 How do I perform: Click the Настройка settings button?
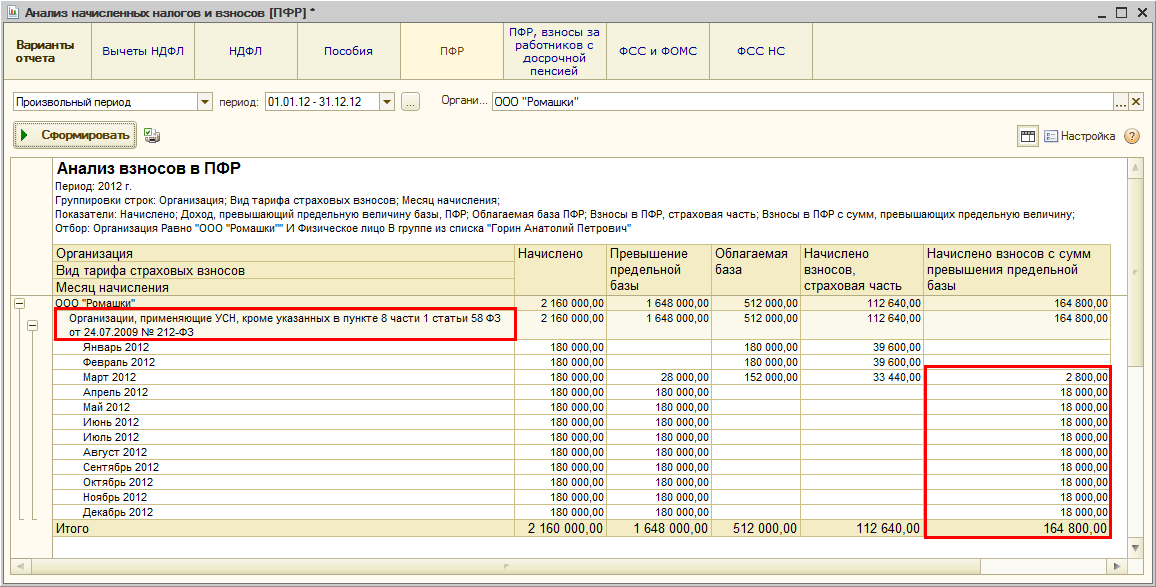point(1080,136)
